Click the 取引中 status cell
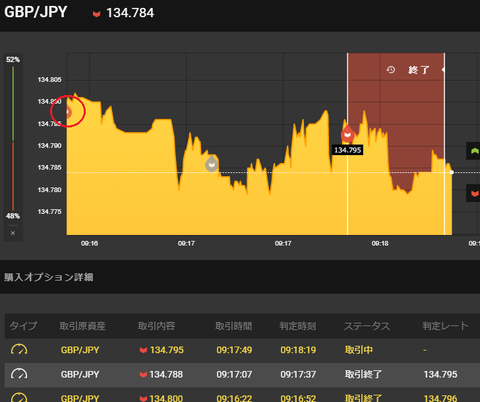Image resolution: width=480 pixels, height=402 pixels. pyautogui.click(x=359, y=350)
